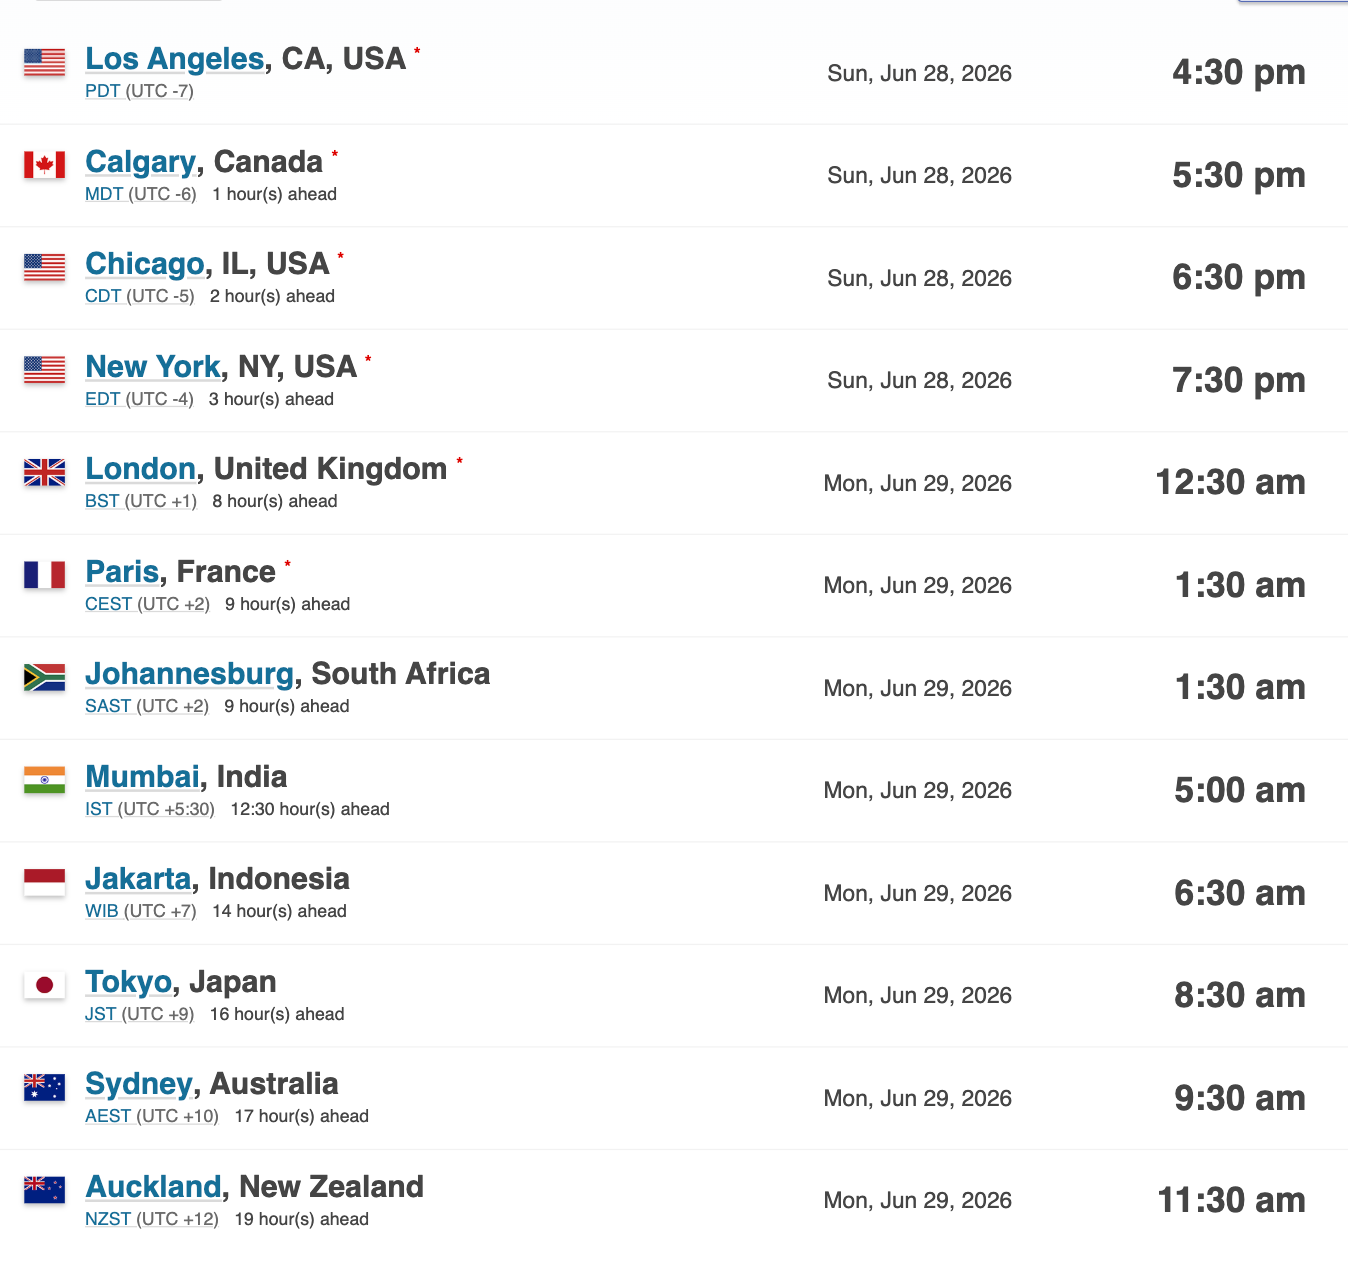
Task: Click the IST time zone link
Action: click(x=98, y=809)
